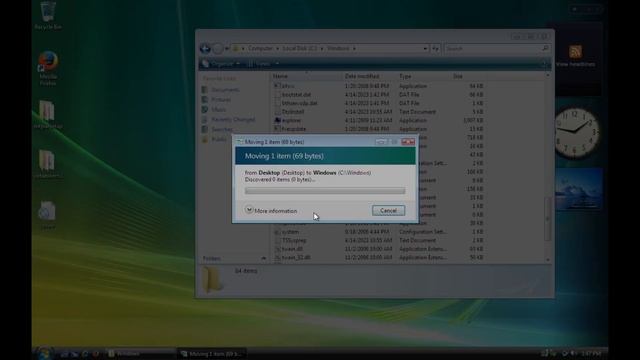Screen dimensions: 640x360
Task: Click the move progress bar
Action: pyautogui.click(x=325, y=191)
